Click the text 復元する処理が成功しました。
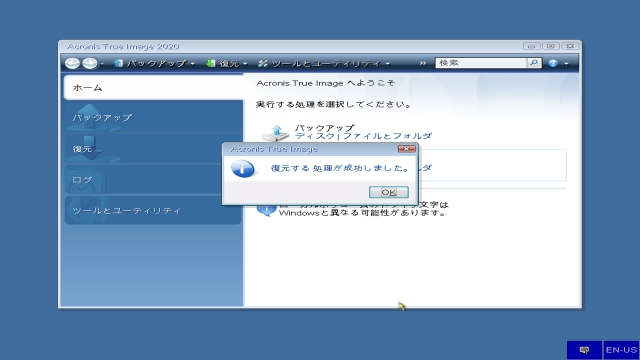The image size is (640, 360). tap(340, 168)
